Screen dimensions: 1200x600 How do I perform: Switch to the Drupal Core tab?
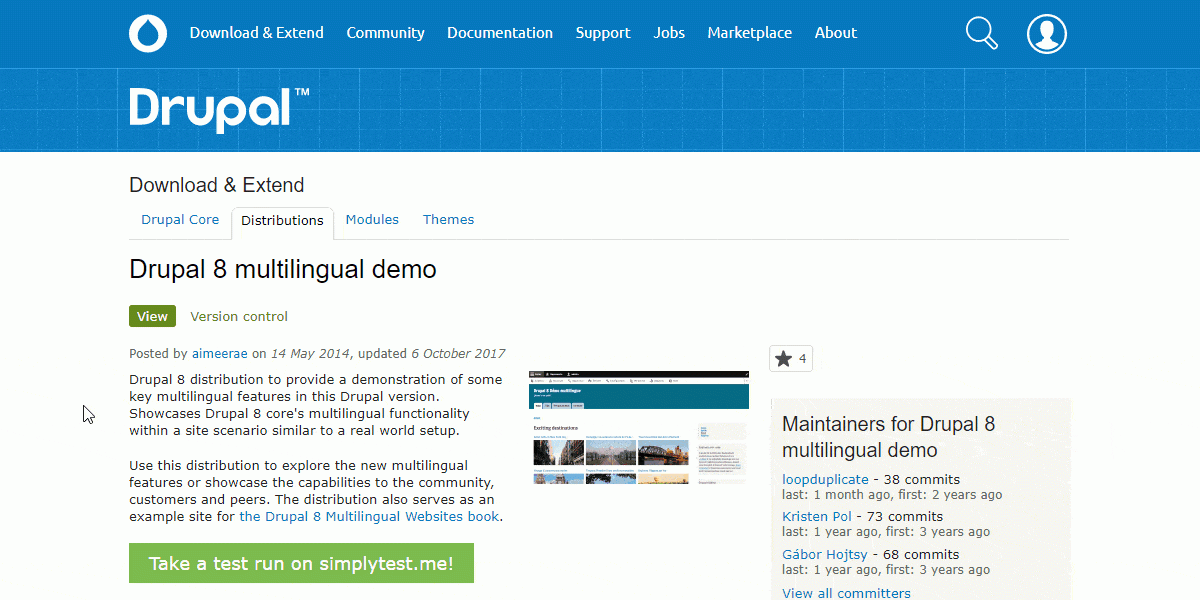[180, 220]
